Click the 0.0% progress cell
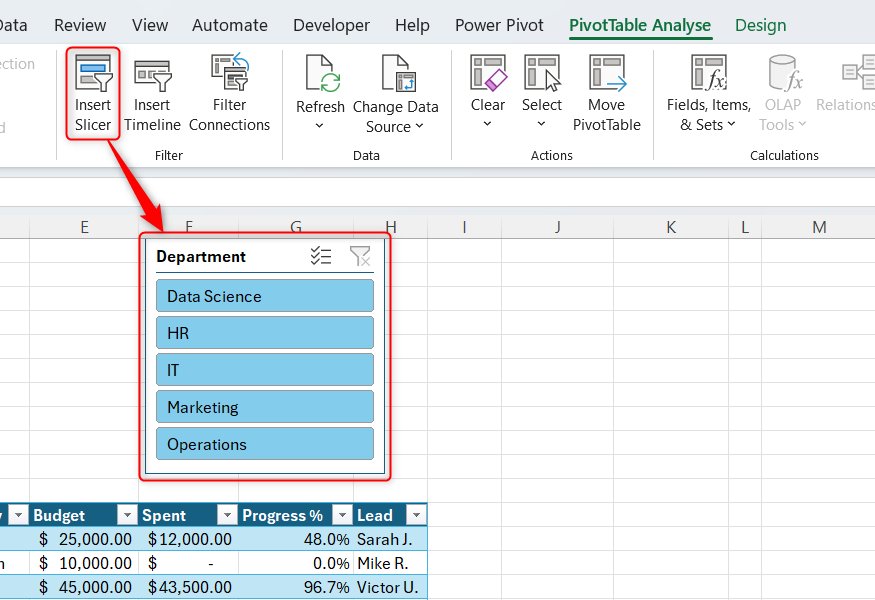 (296, 563)
